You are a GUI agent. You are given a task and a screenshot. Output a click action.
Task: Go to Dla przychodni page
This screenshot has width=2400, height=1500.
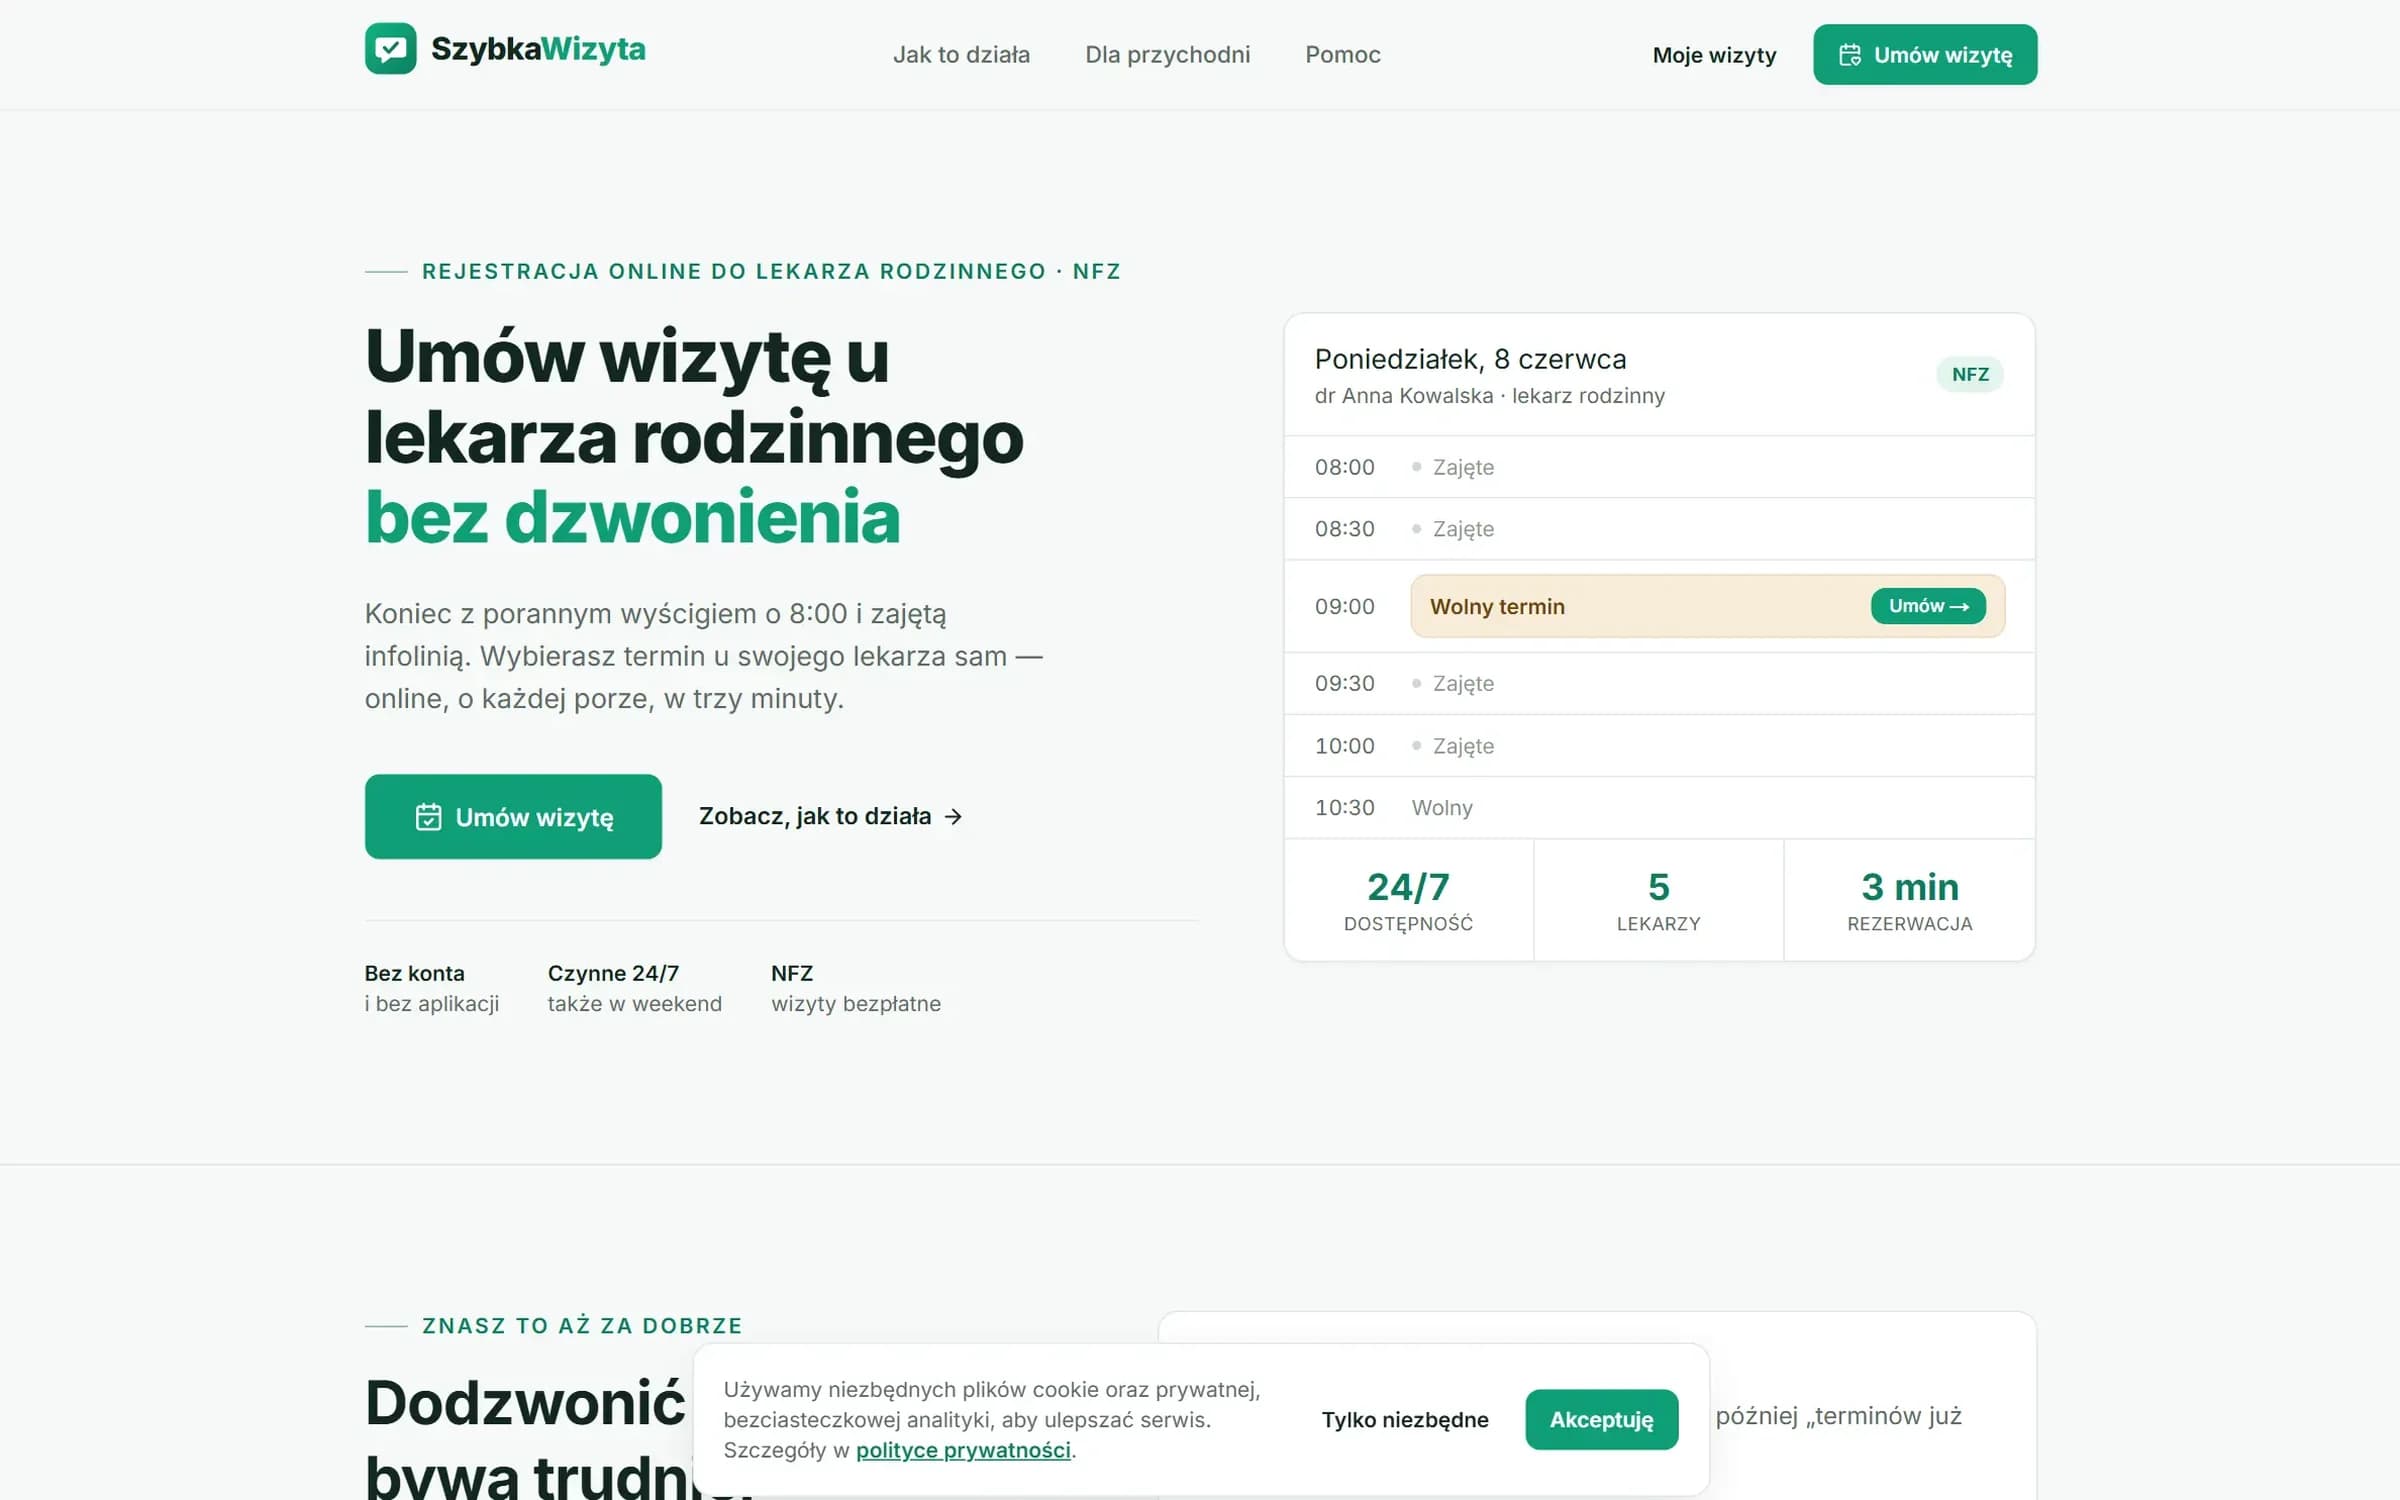point(1167,55)
